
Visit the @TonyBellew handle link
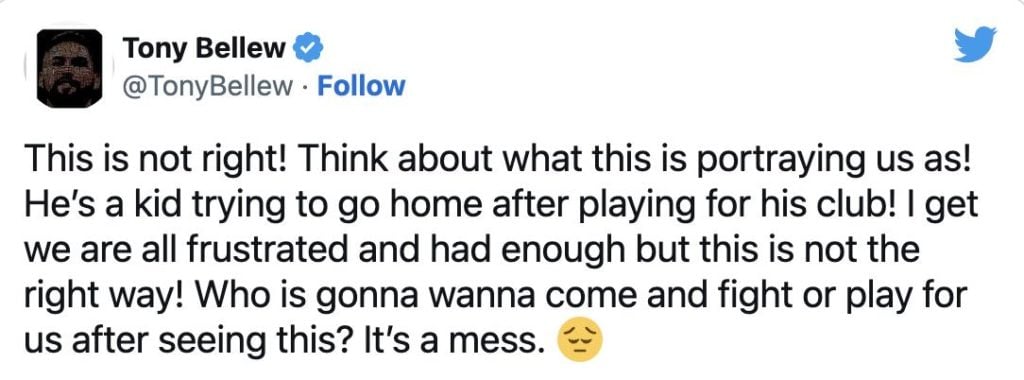pyautogui.click(x=208, y=87)
